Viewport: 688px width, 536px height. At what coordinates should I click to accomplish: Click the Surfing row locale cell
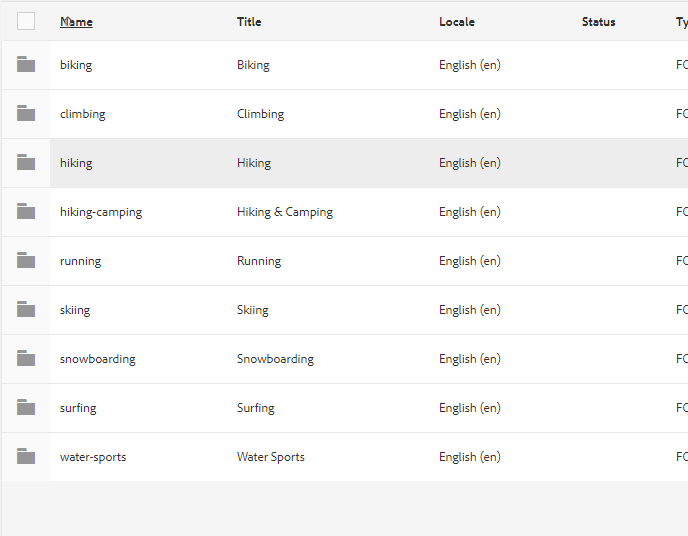[x=470, y=408]
